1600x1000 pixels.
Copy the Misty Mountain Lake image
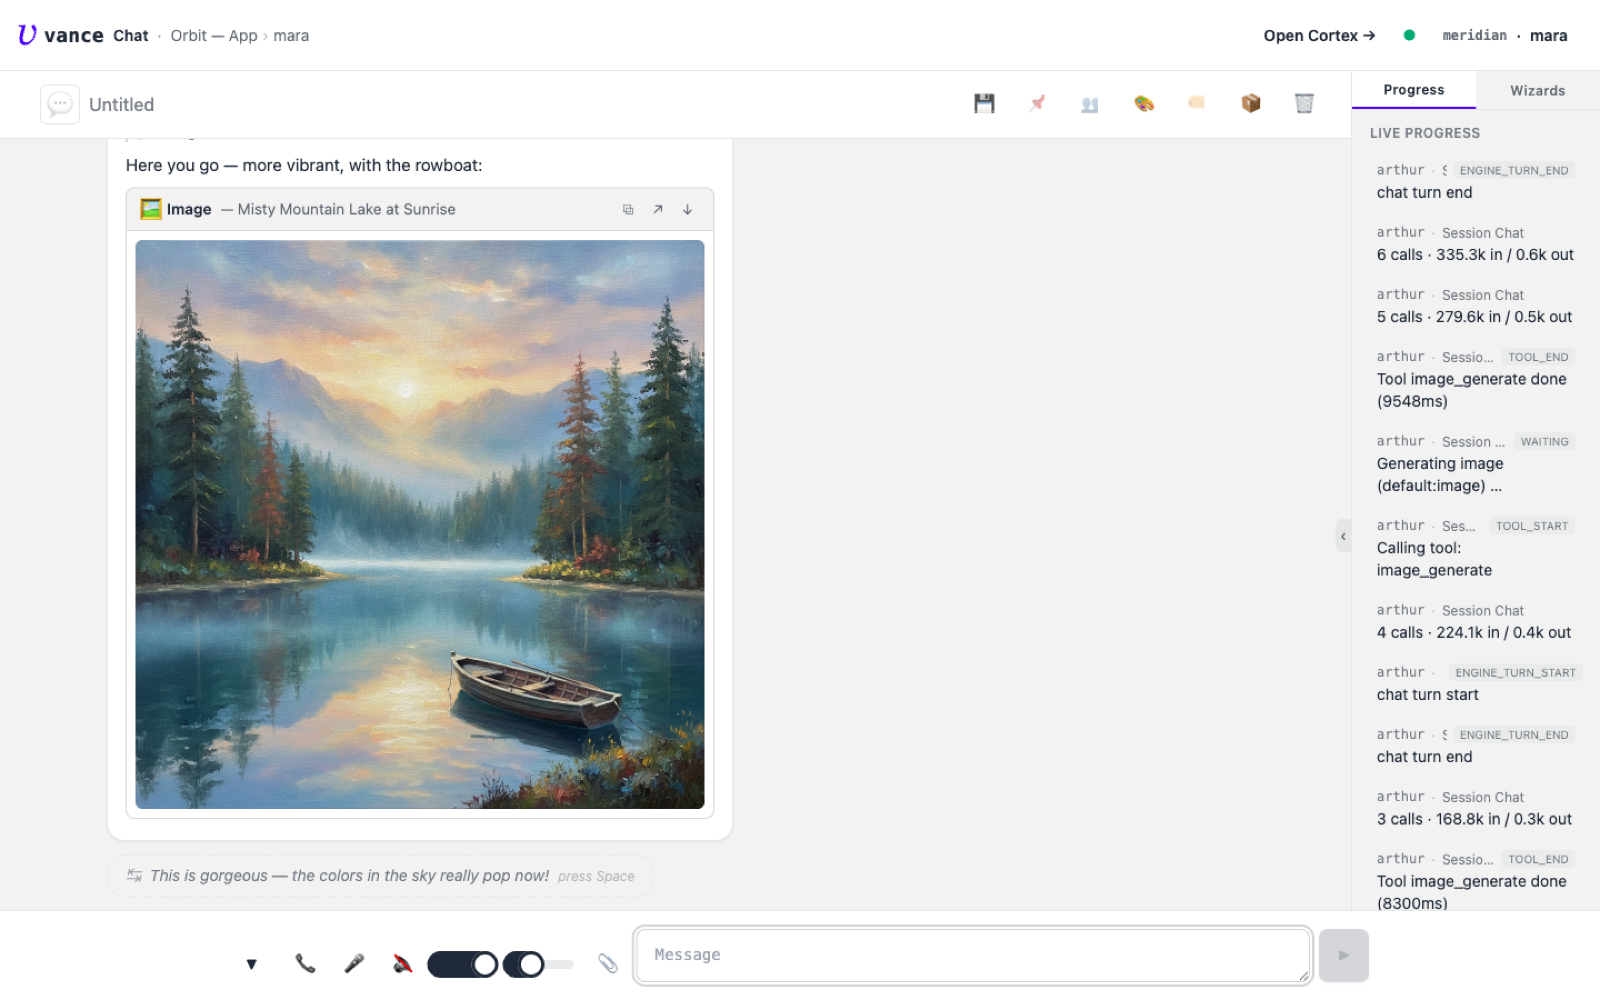pyautogui.click(x=628, y=209)
